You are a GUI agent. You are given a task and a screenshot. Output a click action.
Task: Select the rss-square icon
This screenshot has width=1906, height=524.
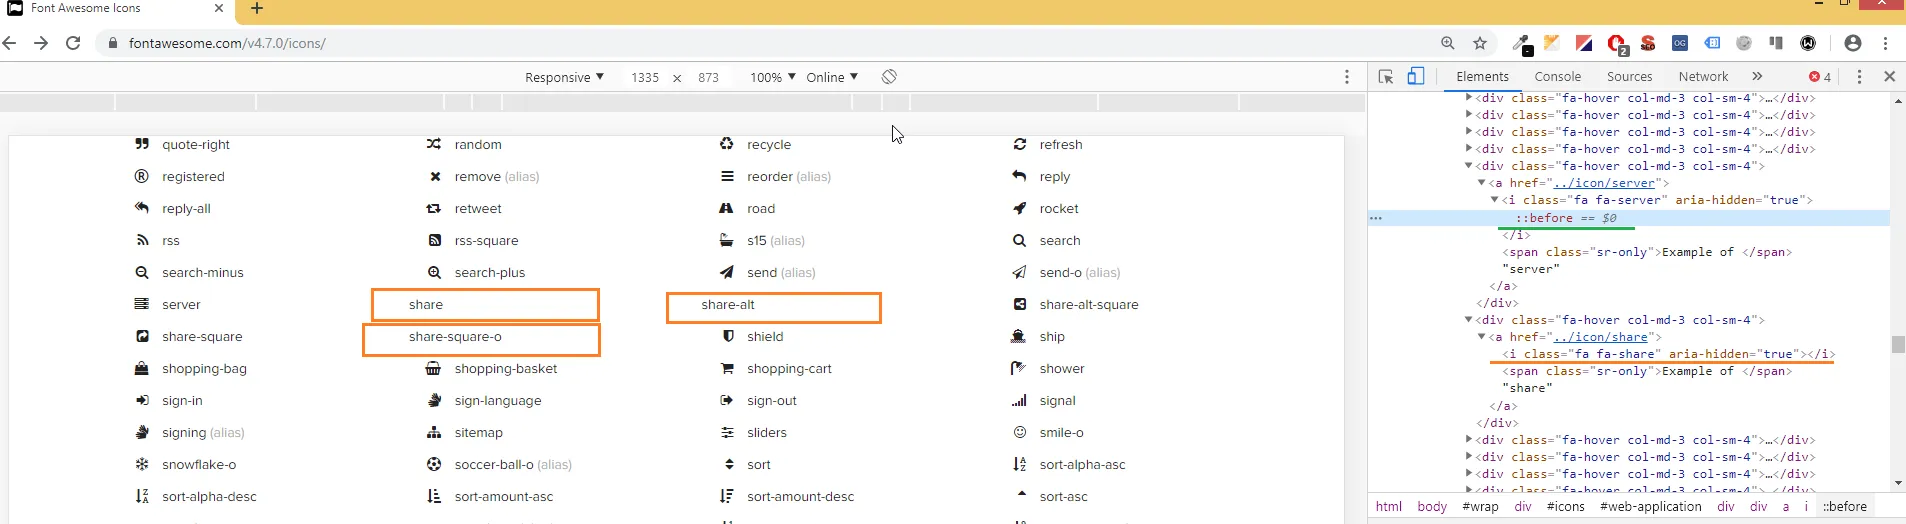[434, 240]
